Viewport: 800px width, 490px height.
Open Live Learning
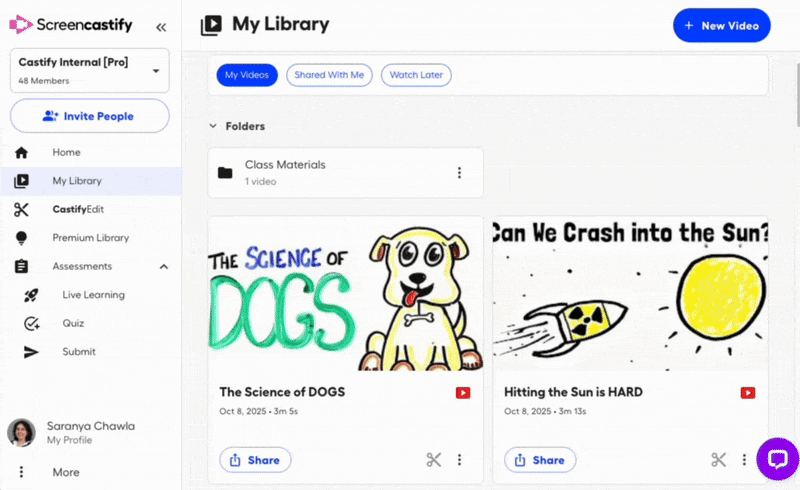pyautogui.click(x=93, y=295)
